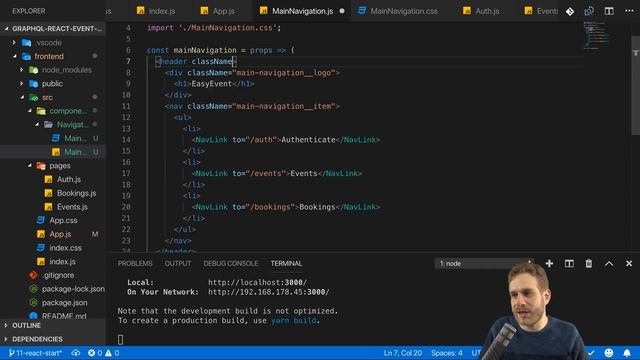
Task: Open the warnings count in status bar
Action: [112, 353]
